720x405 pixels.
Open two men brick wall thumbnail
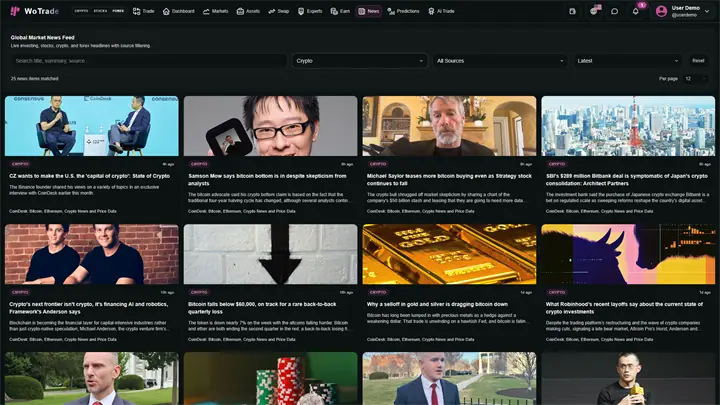pos(92,254)
